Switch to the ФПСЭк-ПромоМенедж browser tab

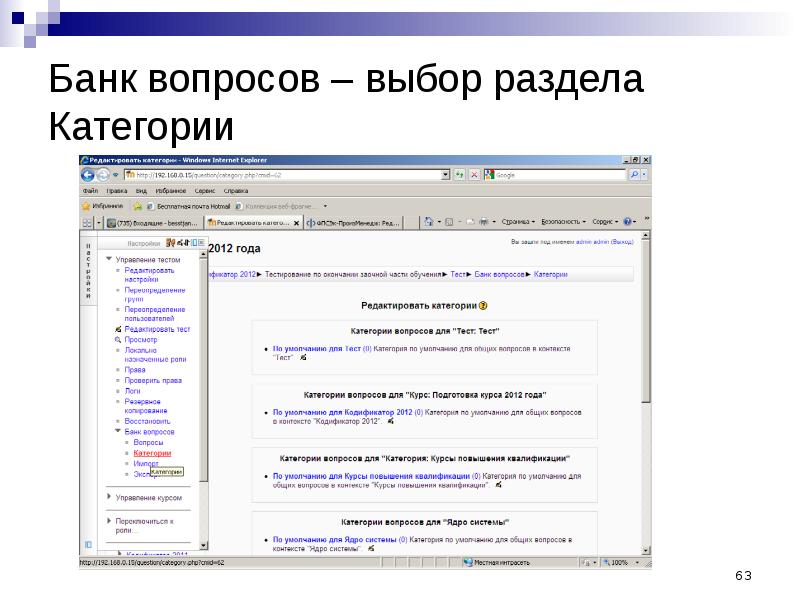point(355,222)
